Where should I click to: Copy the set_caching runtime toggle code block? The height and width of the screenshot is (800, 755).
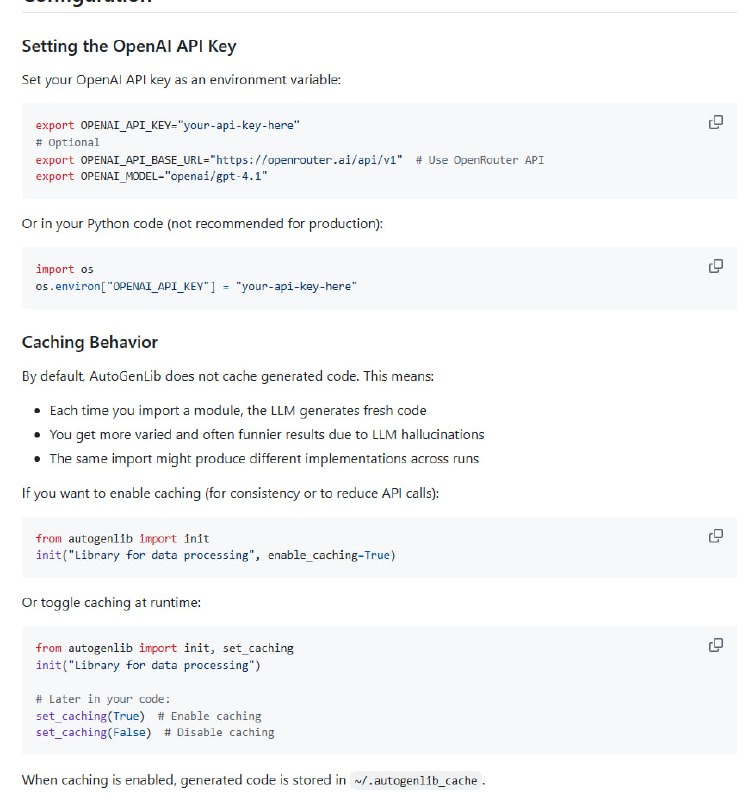(x=715, y=644)
